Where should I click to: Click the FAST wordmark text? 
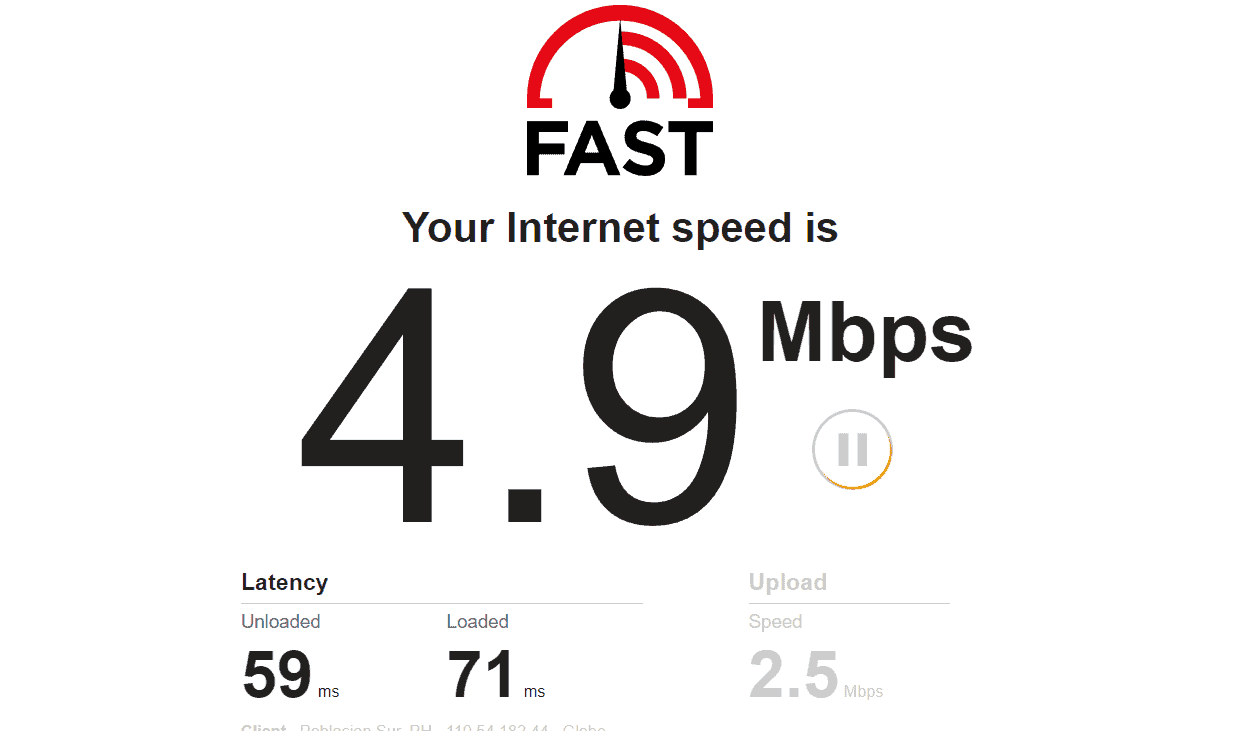(x=620, y=149)
